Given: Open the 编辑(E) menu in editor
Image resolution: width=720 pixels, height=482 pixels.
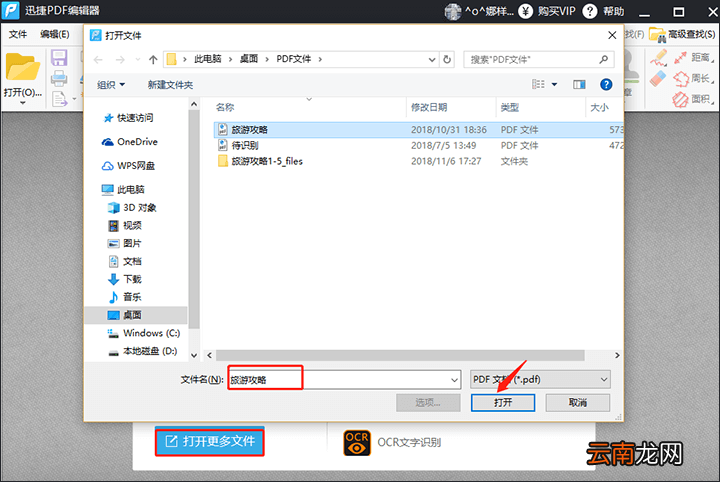Looking at the screenshot, I should (x=55, y=34).
